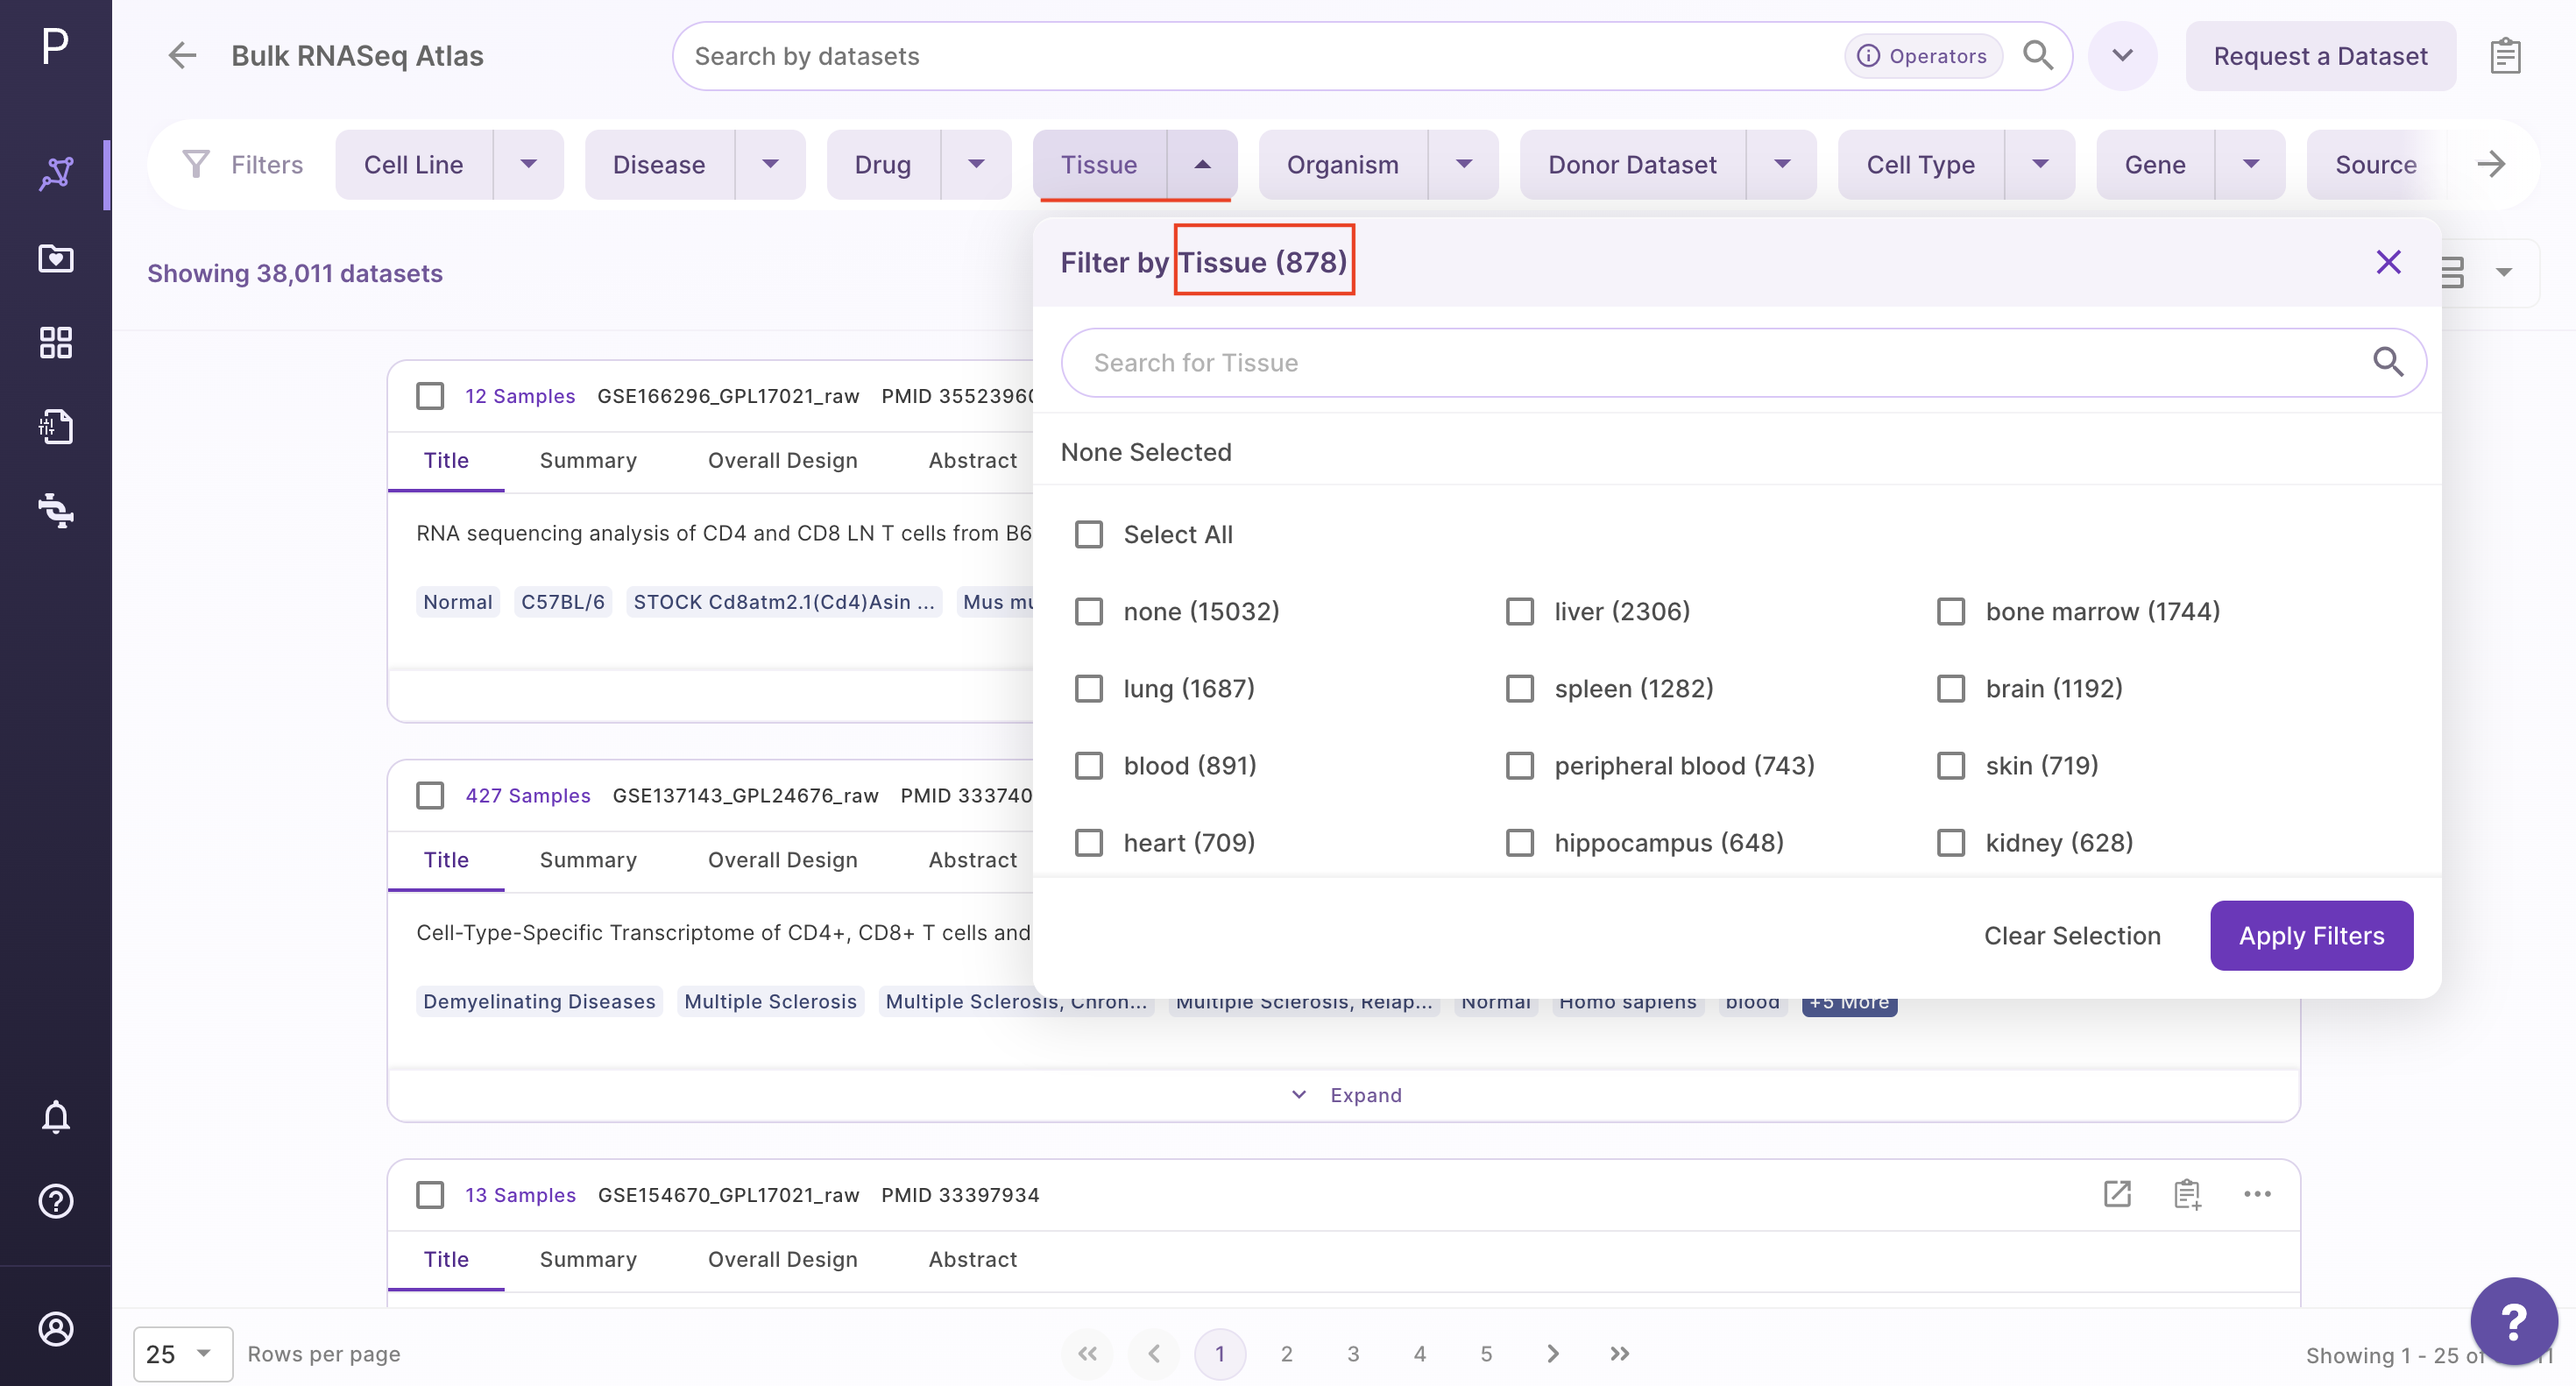
Task: Open the notifications bell icon
Action: [55, 1116]
